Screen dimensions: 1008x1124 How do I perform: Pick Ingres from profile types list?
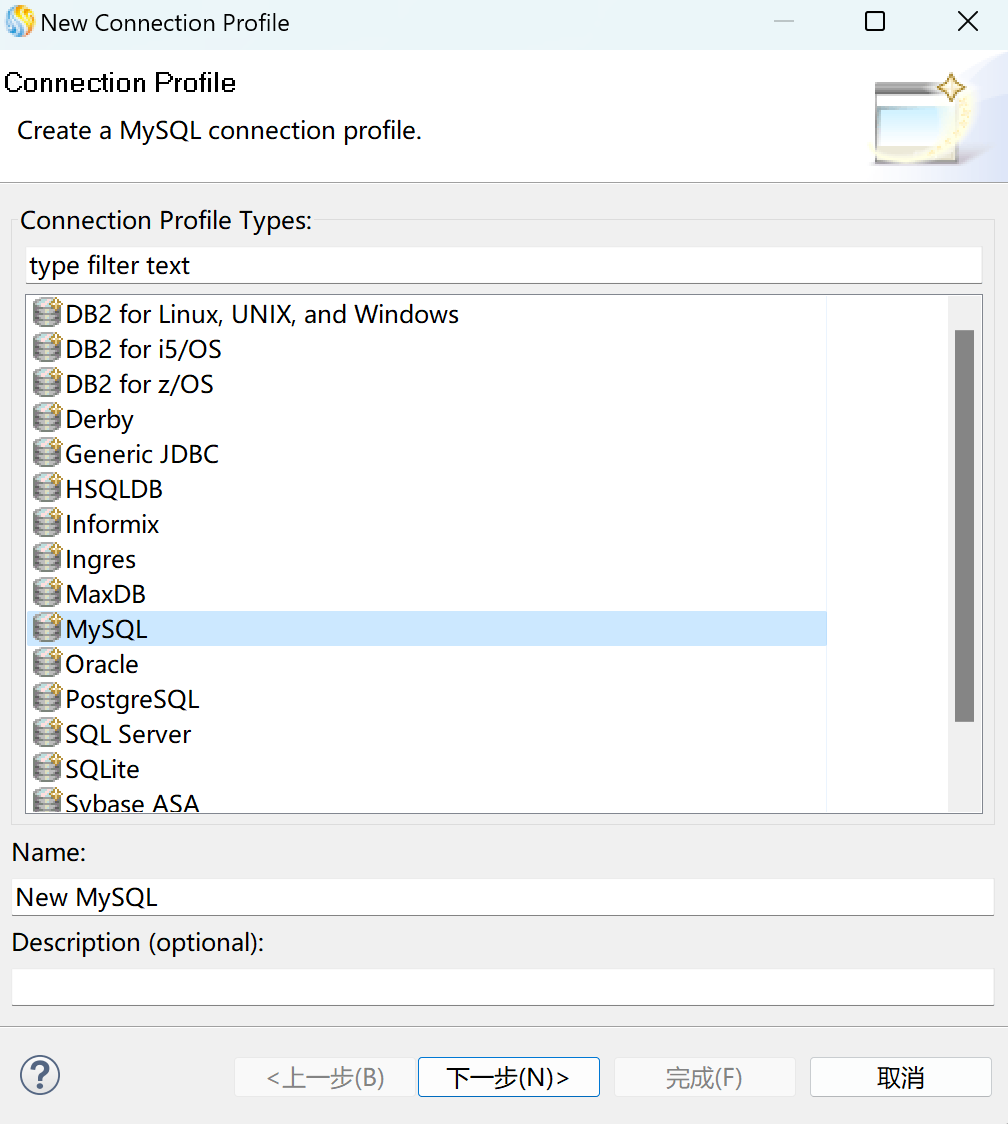tap(100, 559)
